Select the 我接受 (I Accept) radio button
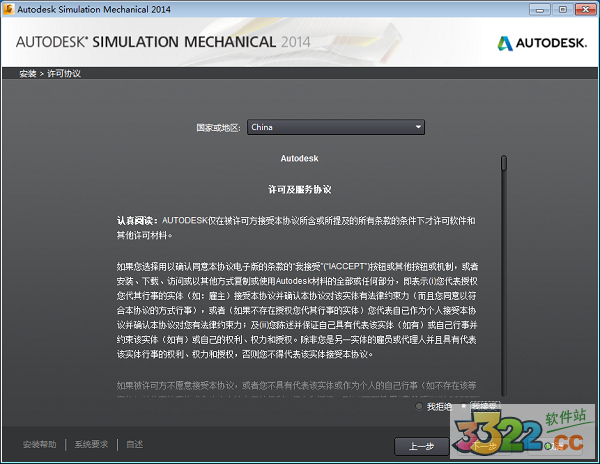Screen dimensions: 600x464 (464, 406)
